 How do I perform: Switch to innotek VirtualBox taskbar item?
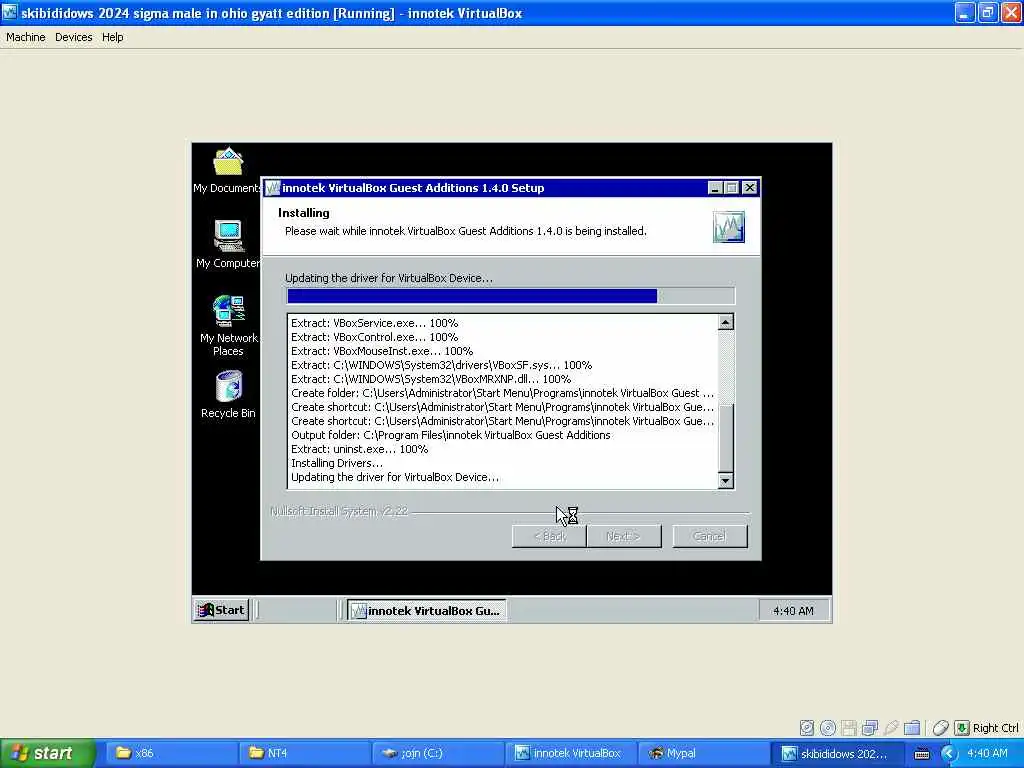(x=572, y=753)
